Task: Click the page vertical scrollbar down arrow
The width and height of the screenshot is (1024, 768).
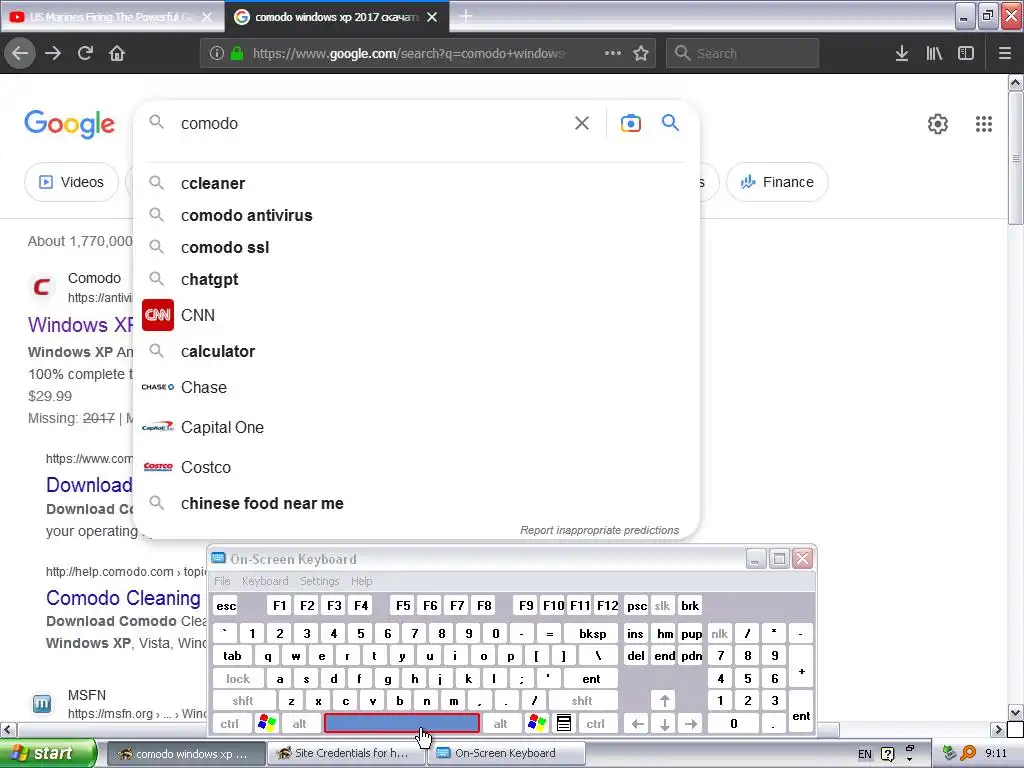Action: [x=1016, y=712]
